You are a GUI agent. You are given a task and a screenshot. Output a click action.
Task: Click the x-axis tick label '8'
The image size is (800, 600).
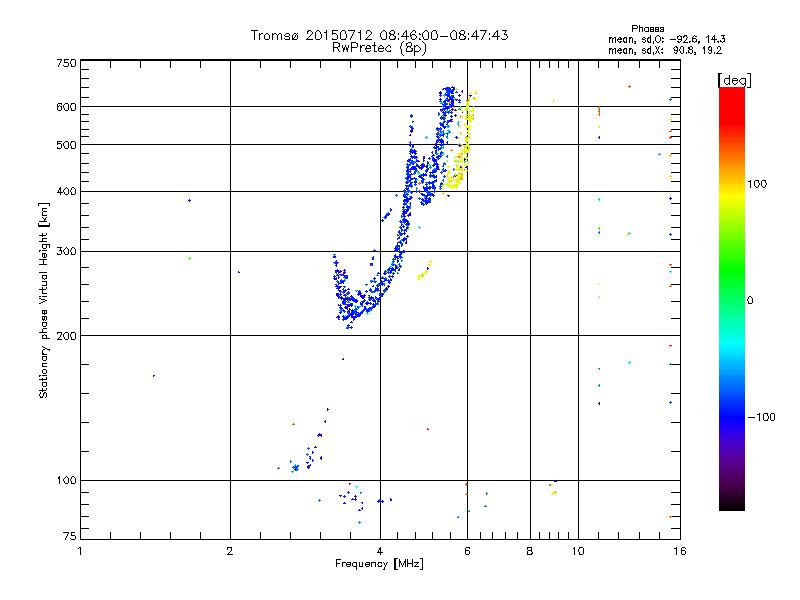click(x=530, y=551)
